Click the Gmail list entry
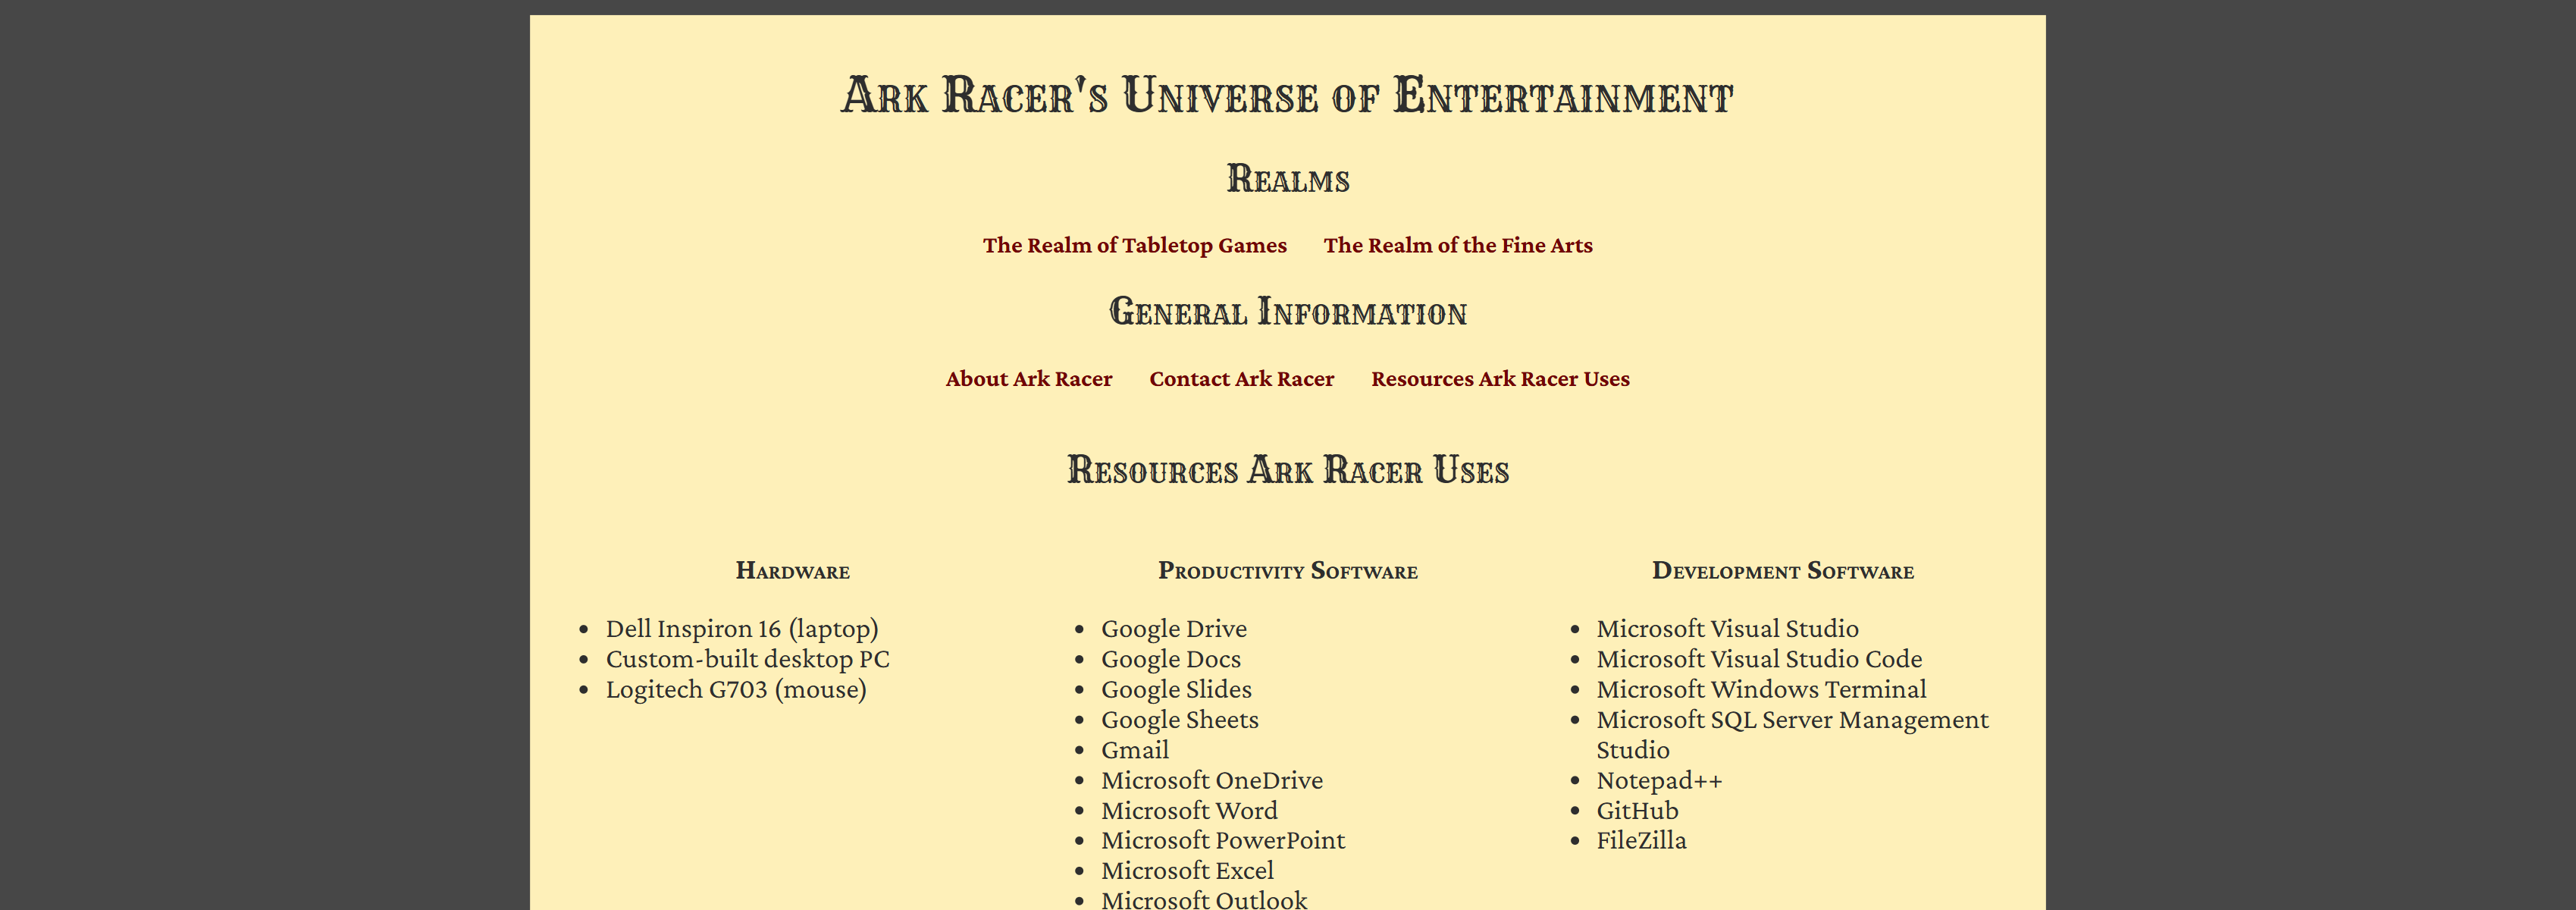The height and width of the screenshot is (910, 2576). point(1134,749)
